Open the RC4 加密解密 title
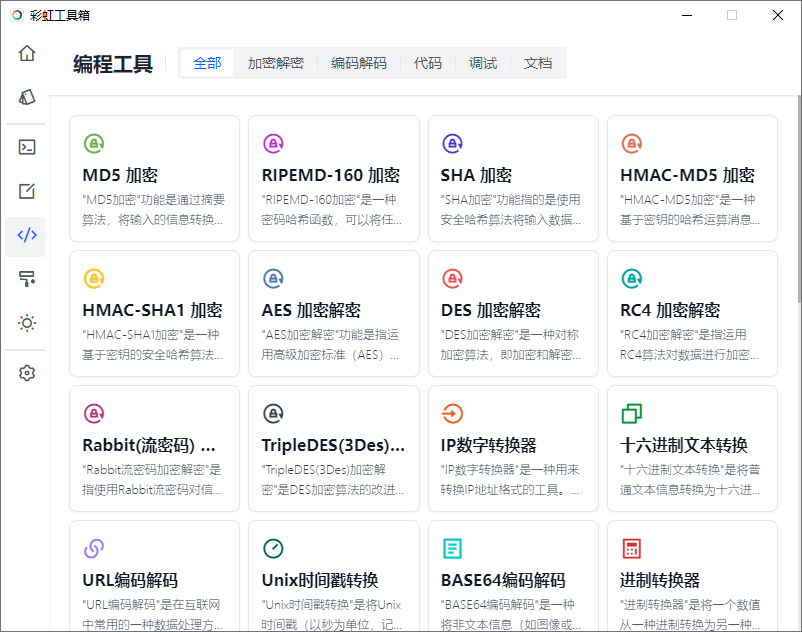The image size is (802, 632). 670,310
